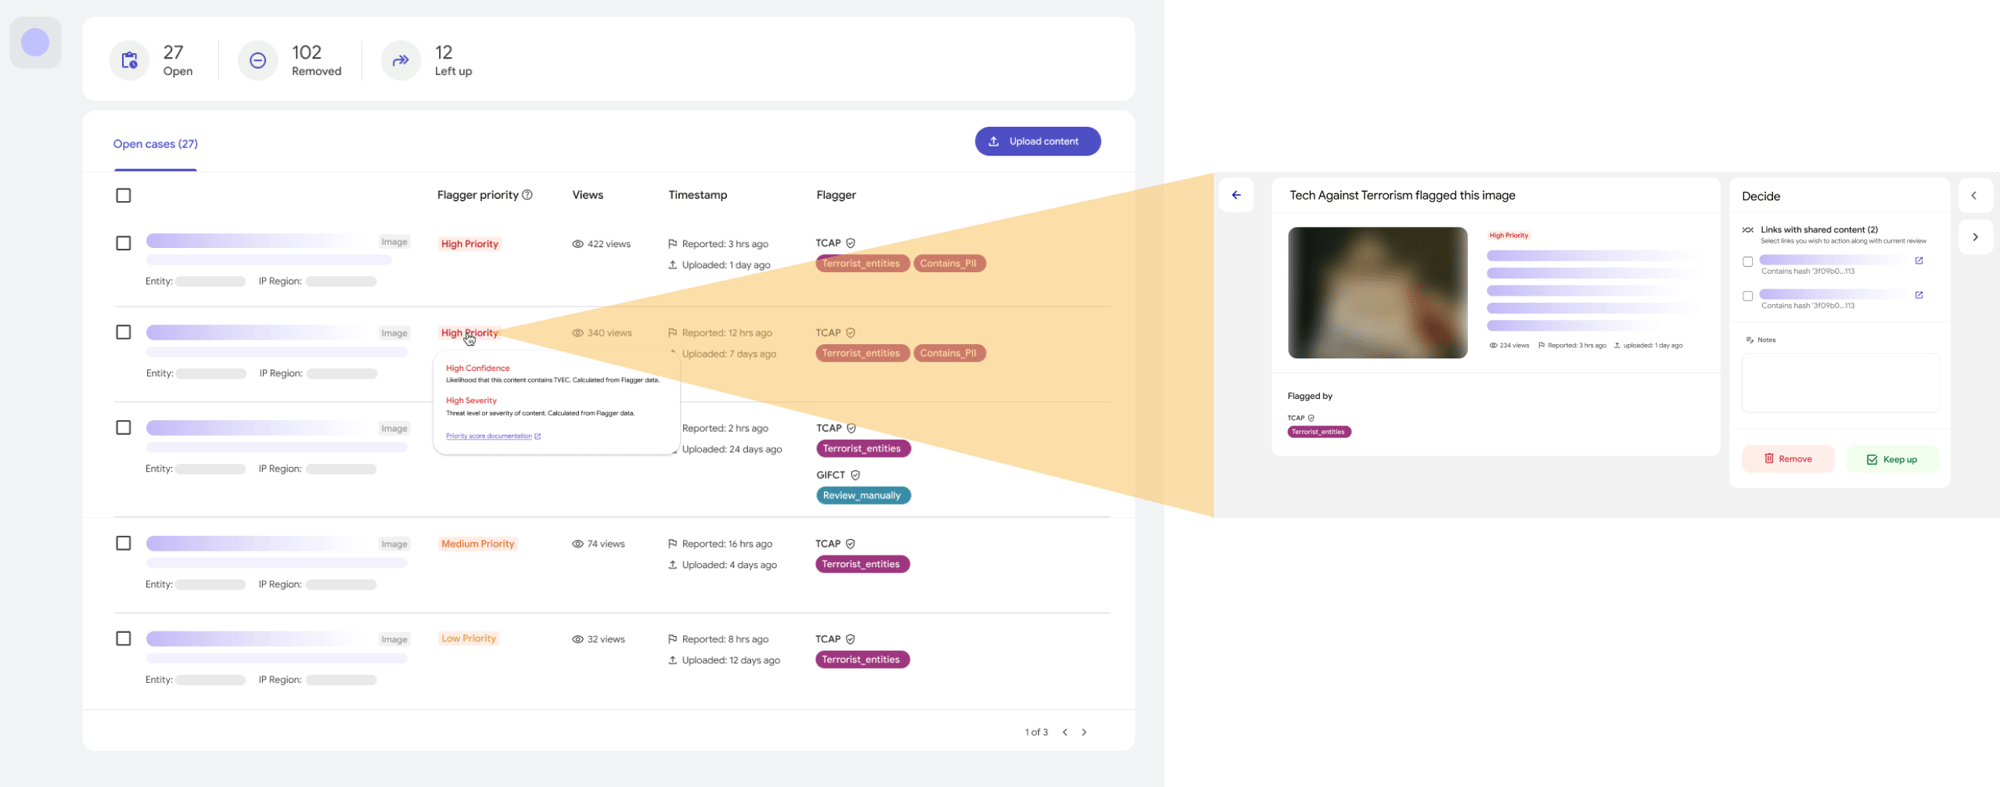Switch to the Open cases (27) tab
This screenshot has width=2000, height=787.
point(155,144)
